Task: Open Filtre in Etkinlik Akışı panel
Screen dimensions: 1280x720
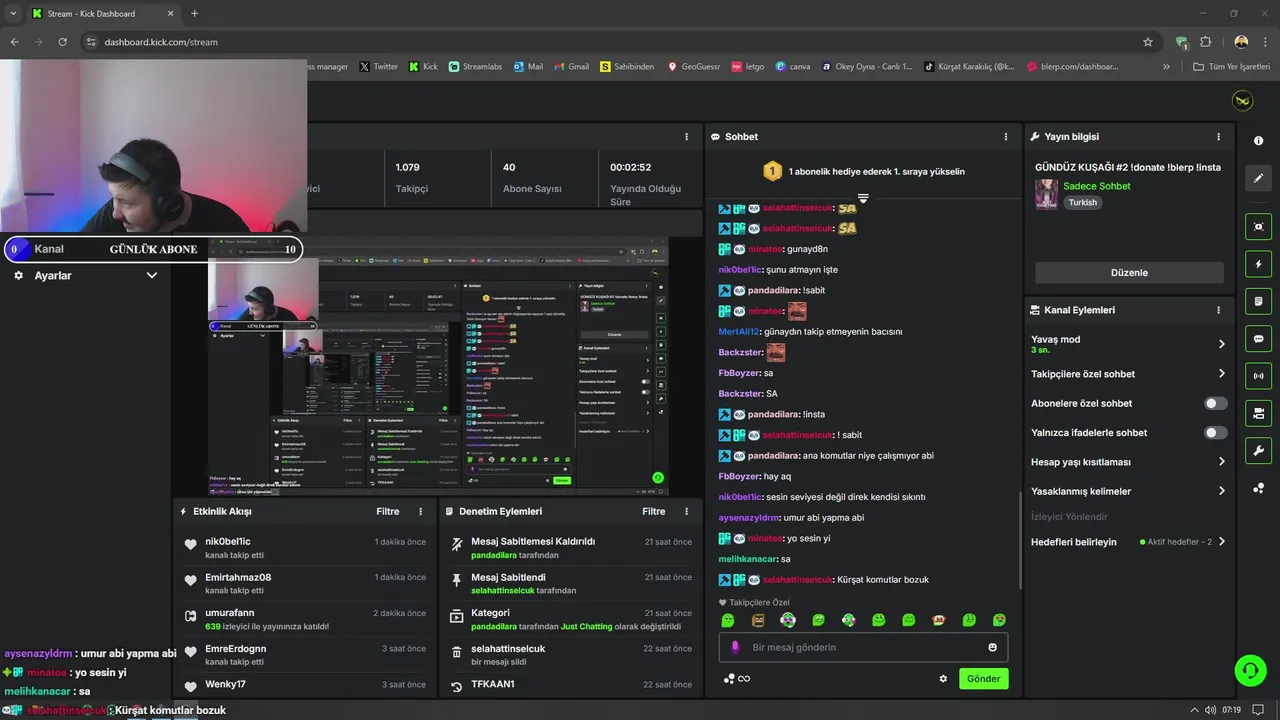Action: [388, 511]
